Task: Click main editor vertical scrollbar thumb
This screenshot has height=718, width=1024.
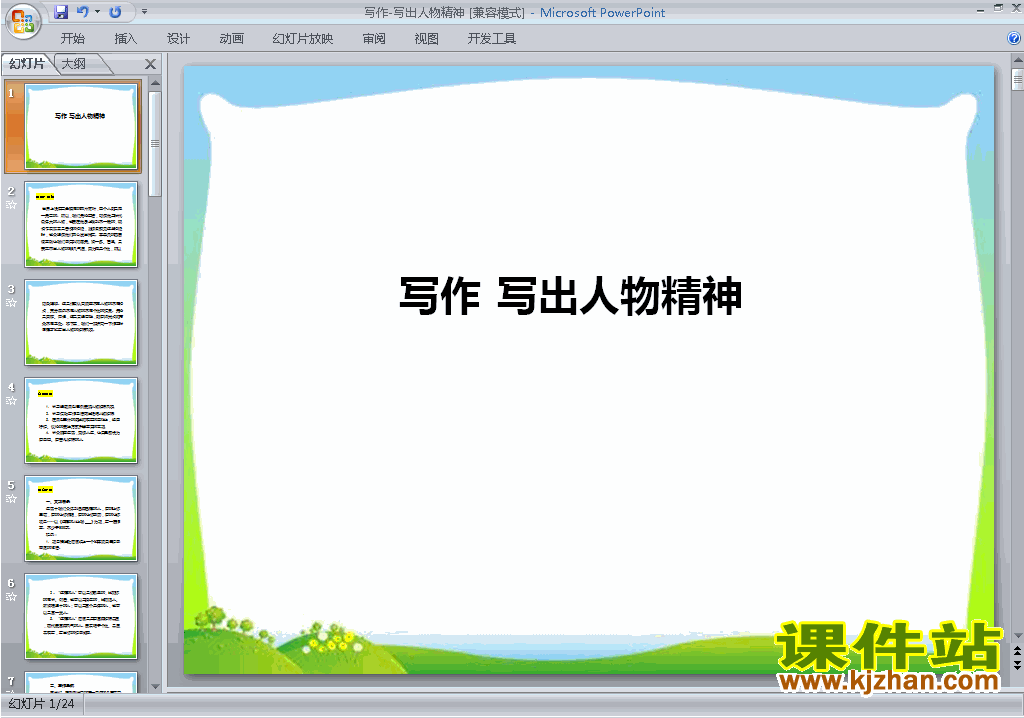Action: pos(1017,79)
